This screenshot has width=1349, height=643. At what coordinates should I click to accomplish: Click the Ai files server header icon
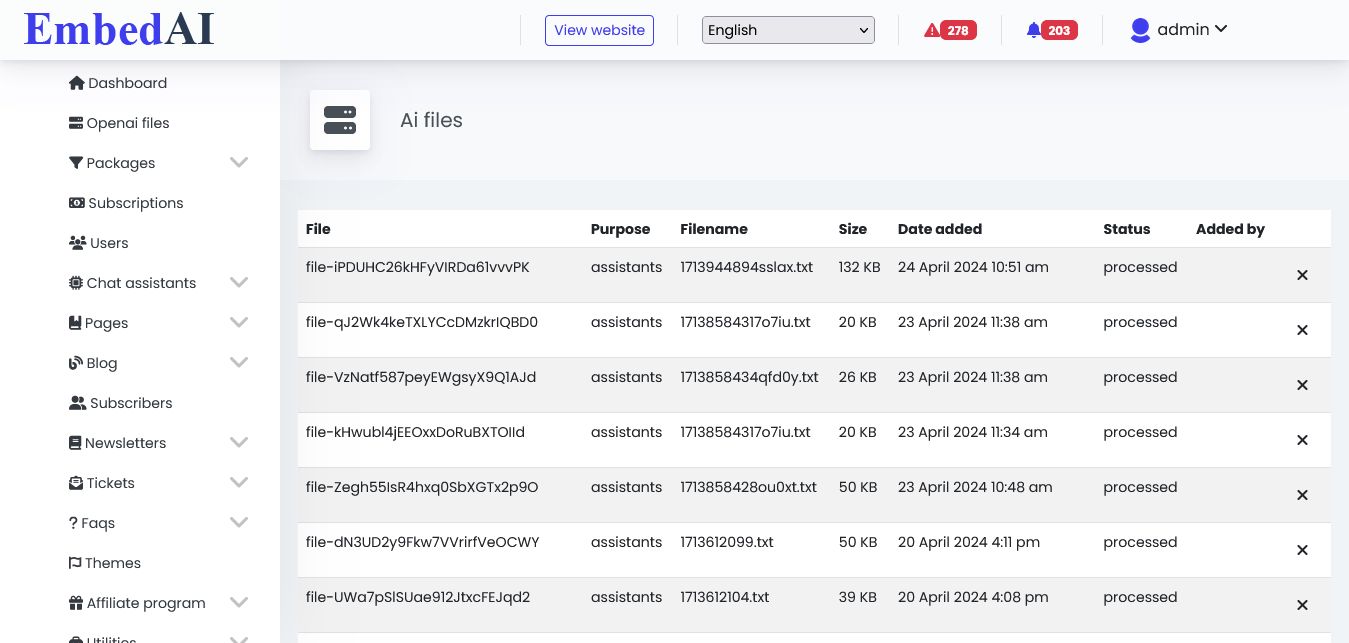[x=340, y=120]
